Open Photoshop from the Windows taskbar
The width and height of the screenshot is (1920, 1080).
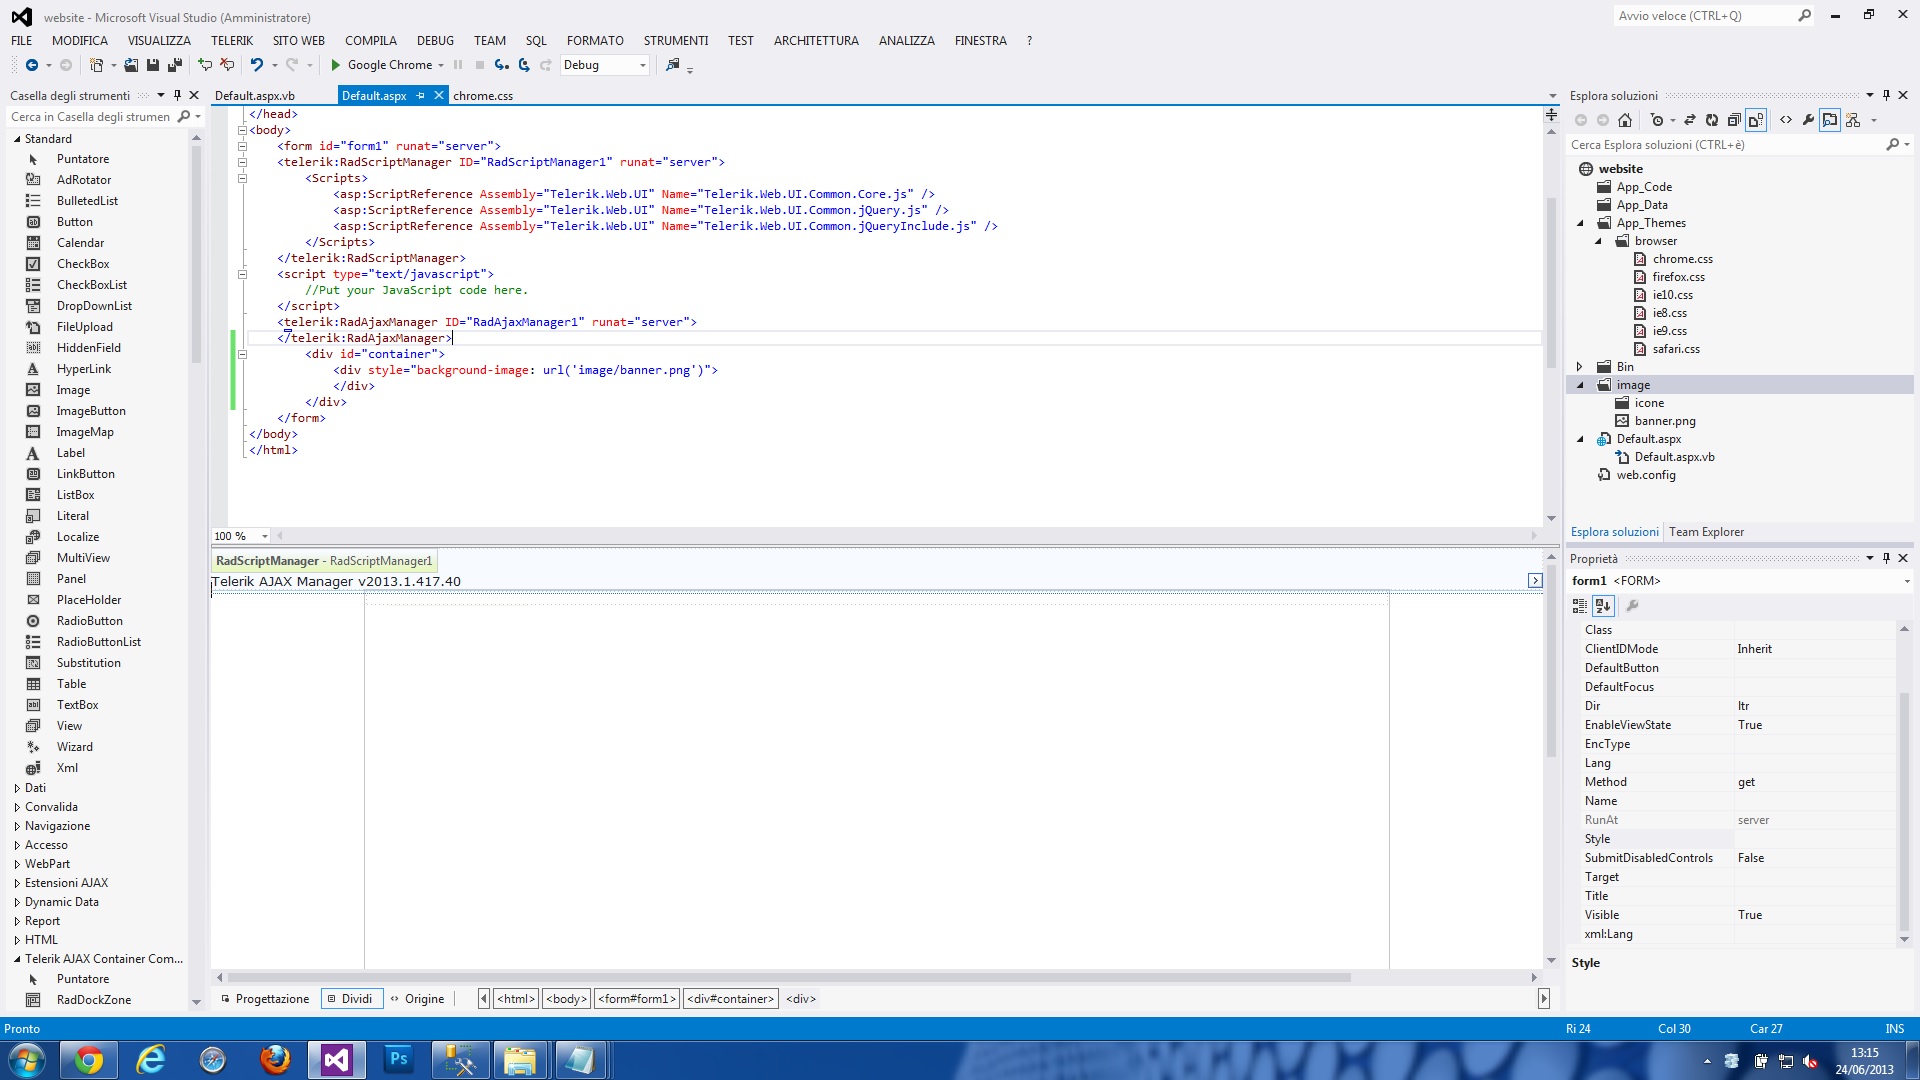pyautogui.click(x=399, y=1059)
